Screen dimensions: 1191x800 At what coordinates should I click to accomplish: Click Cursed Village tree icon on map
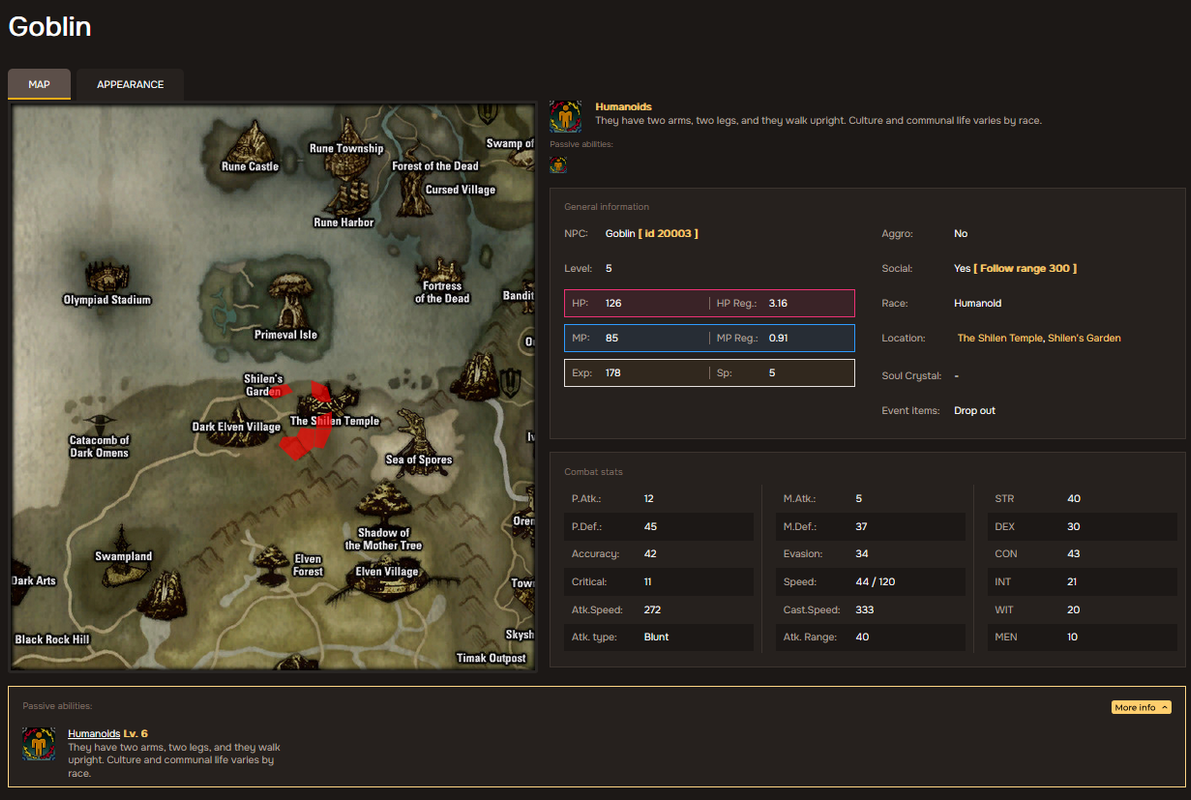point(413,194)
